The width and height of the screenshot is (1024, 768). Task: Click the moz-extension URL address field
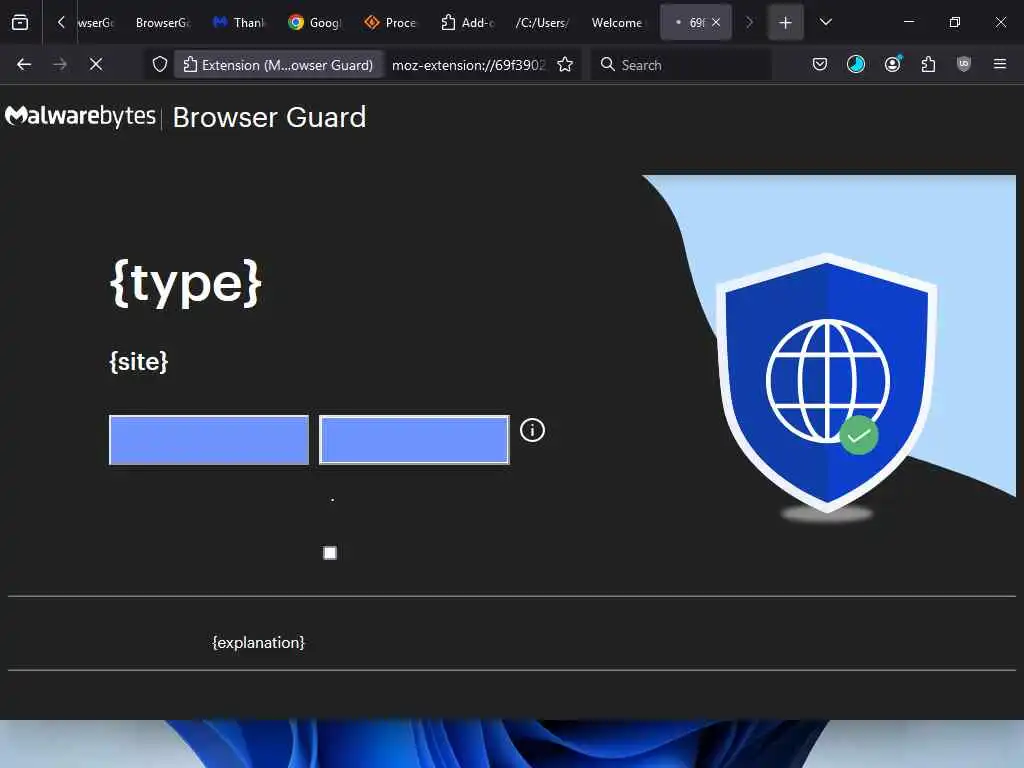tap(468, 65)
